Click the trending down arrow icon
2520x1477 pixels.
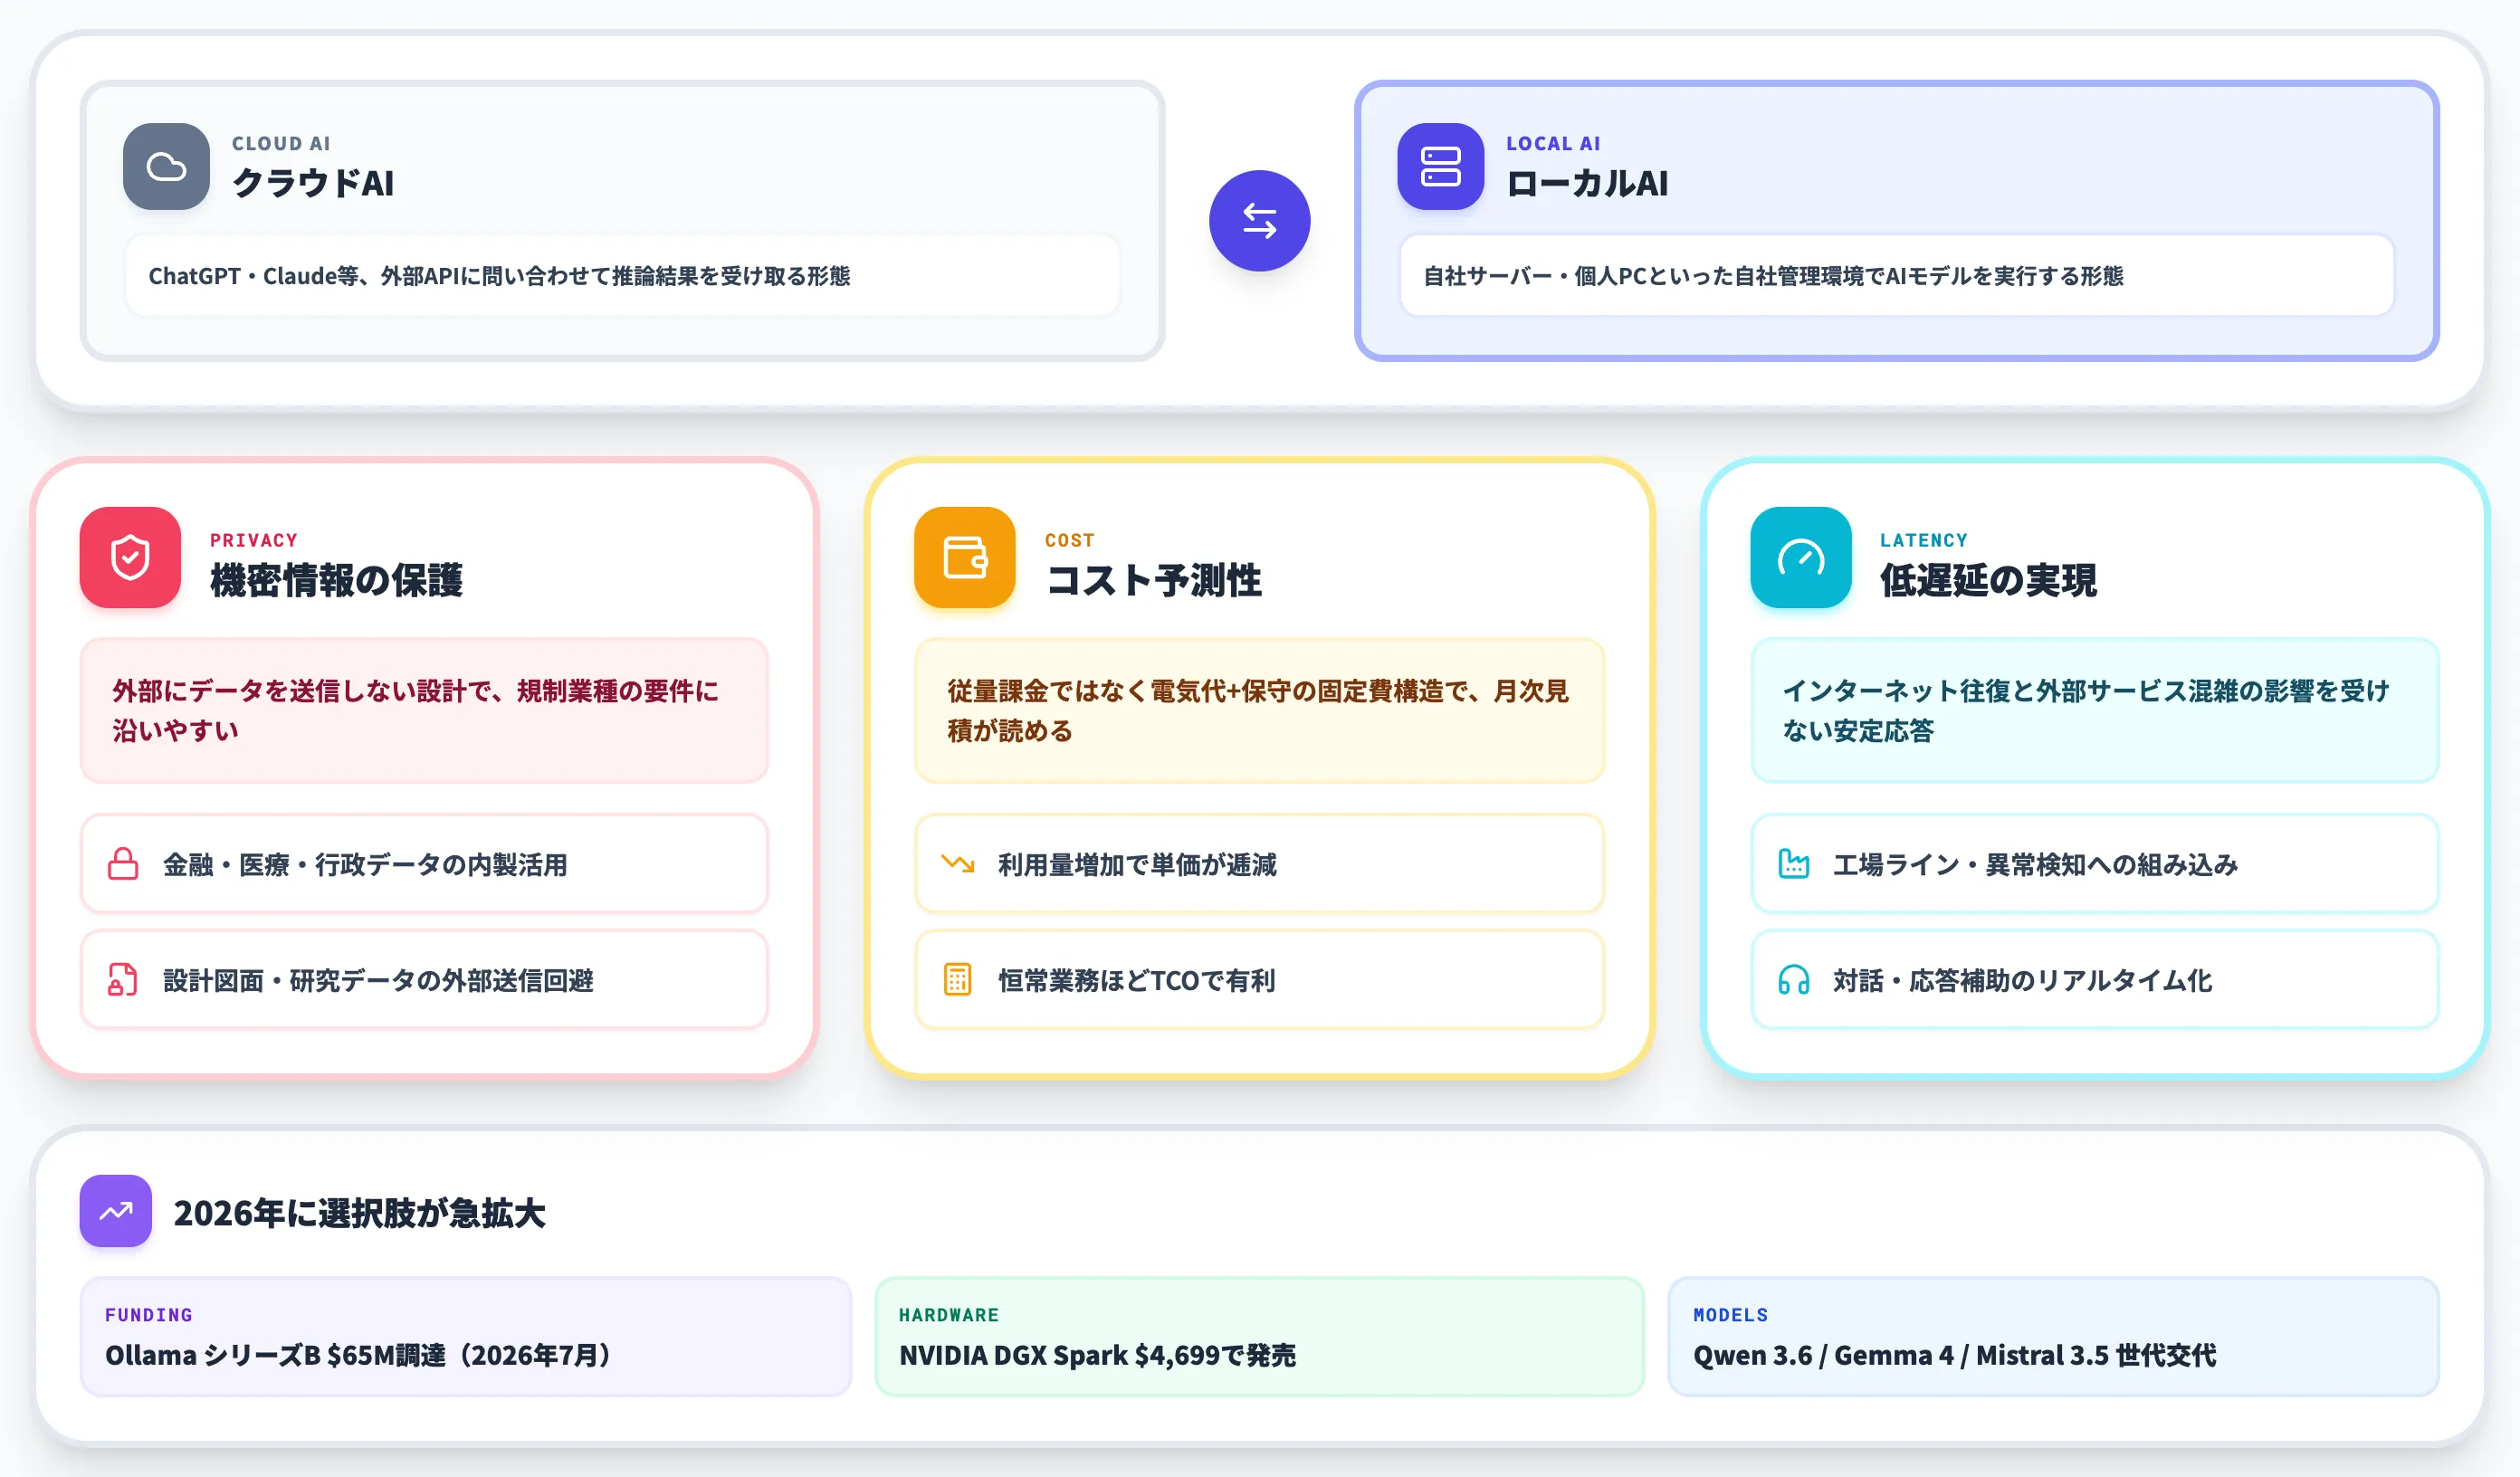click(x=958, y=863)
